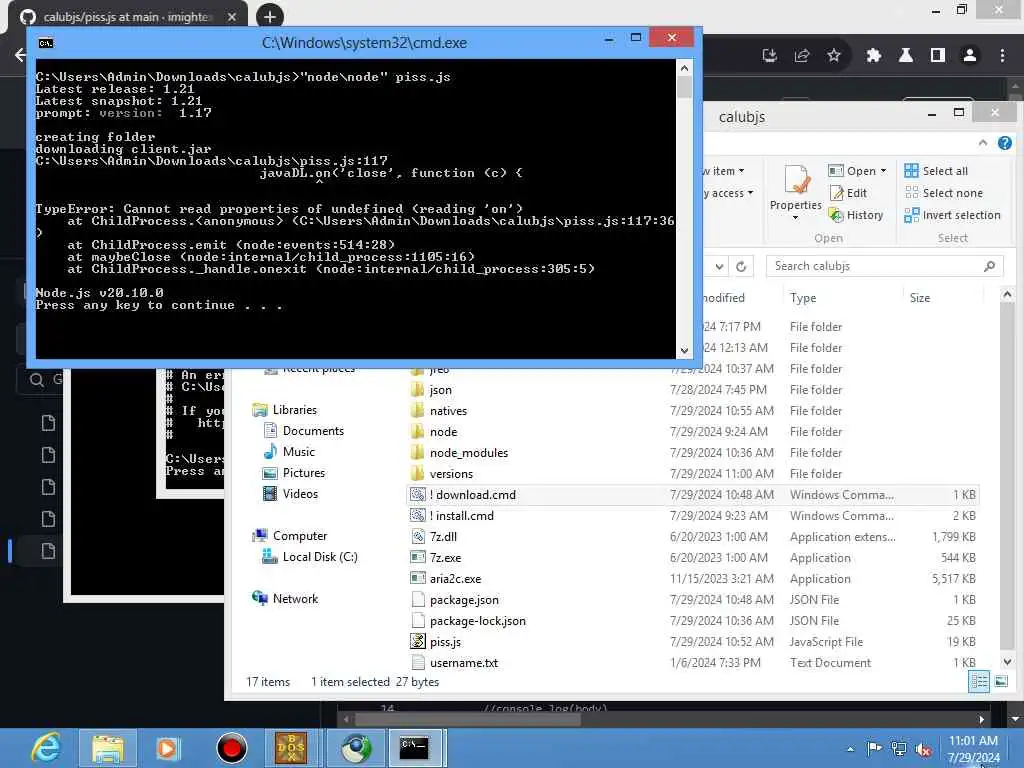
Task: Open Explorer help question mark icon
Action: coord(1004,143)
